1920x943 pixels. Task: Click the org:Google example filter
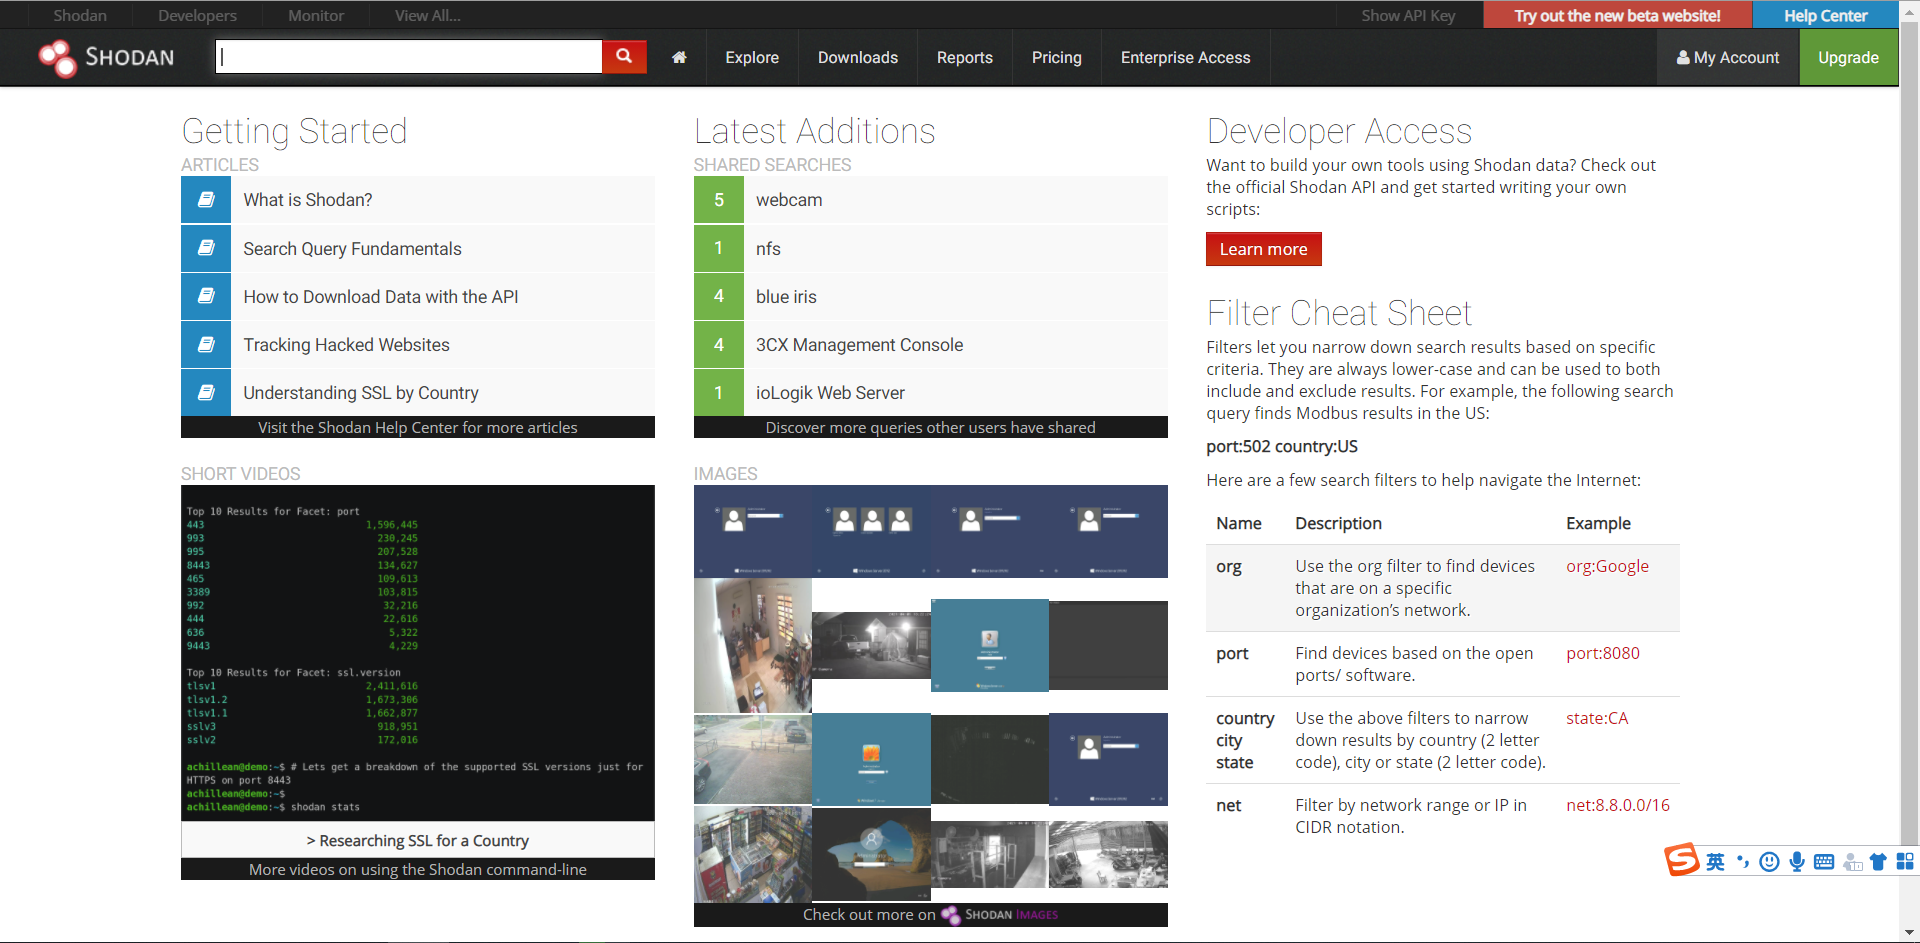click(1607, 566)
